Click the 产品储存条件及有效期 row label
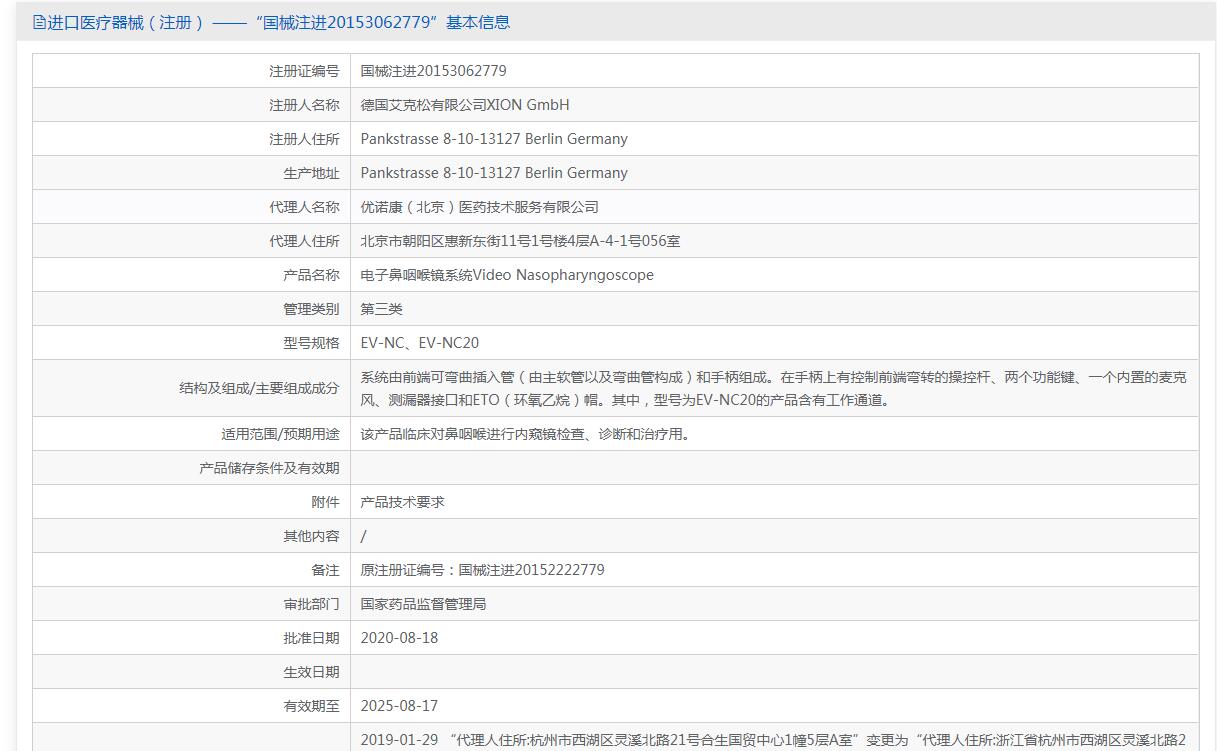The height and width of the screenshot is (751, 1217). (x=268, y=468)
